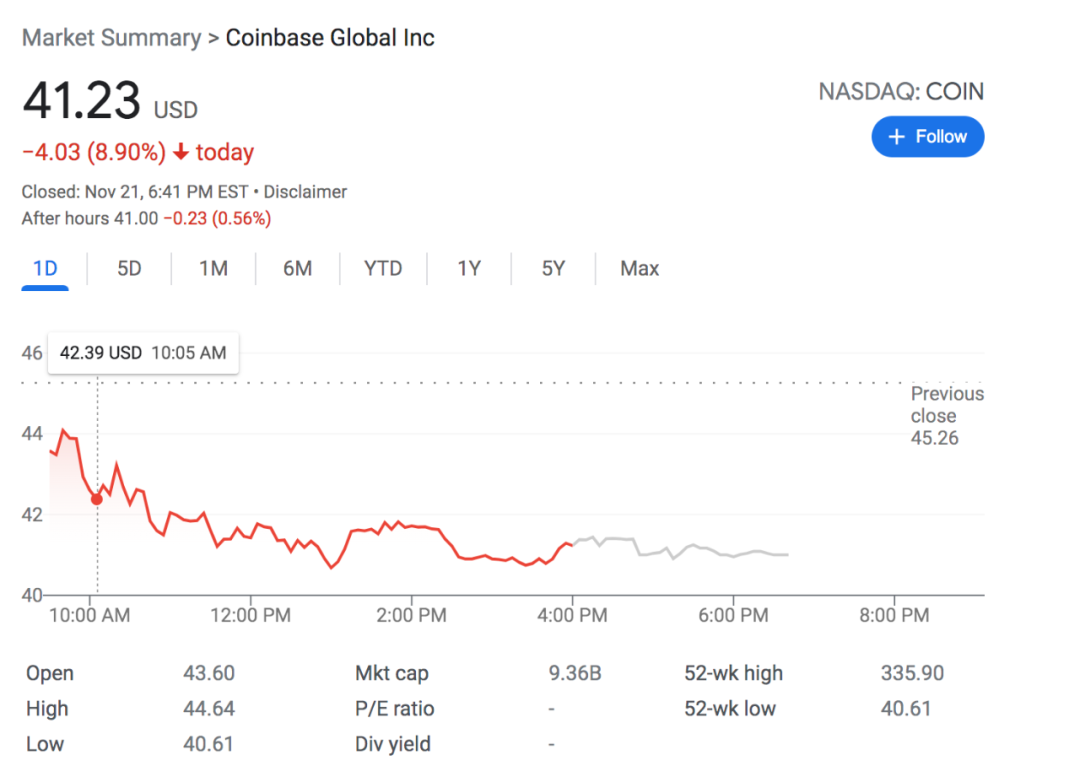Screen dimensions: 1080x766
Task: Open the Market Summary breadcrumb link
Action: pos(111,38)
